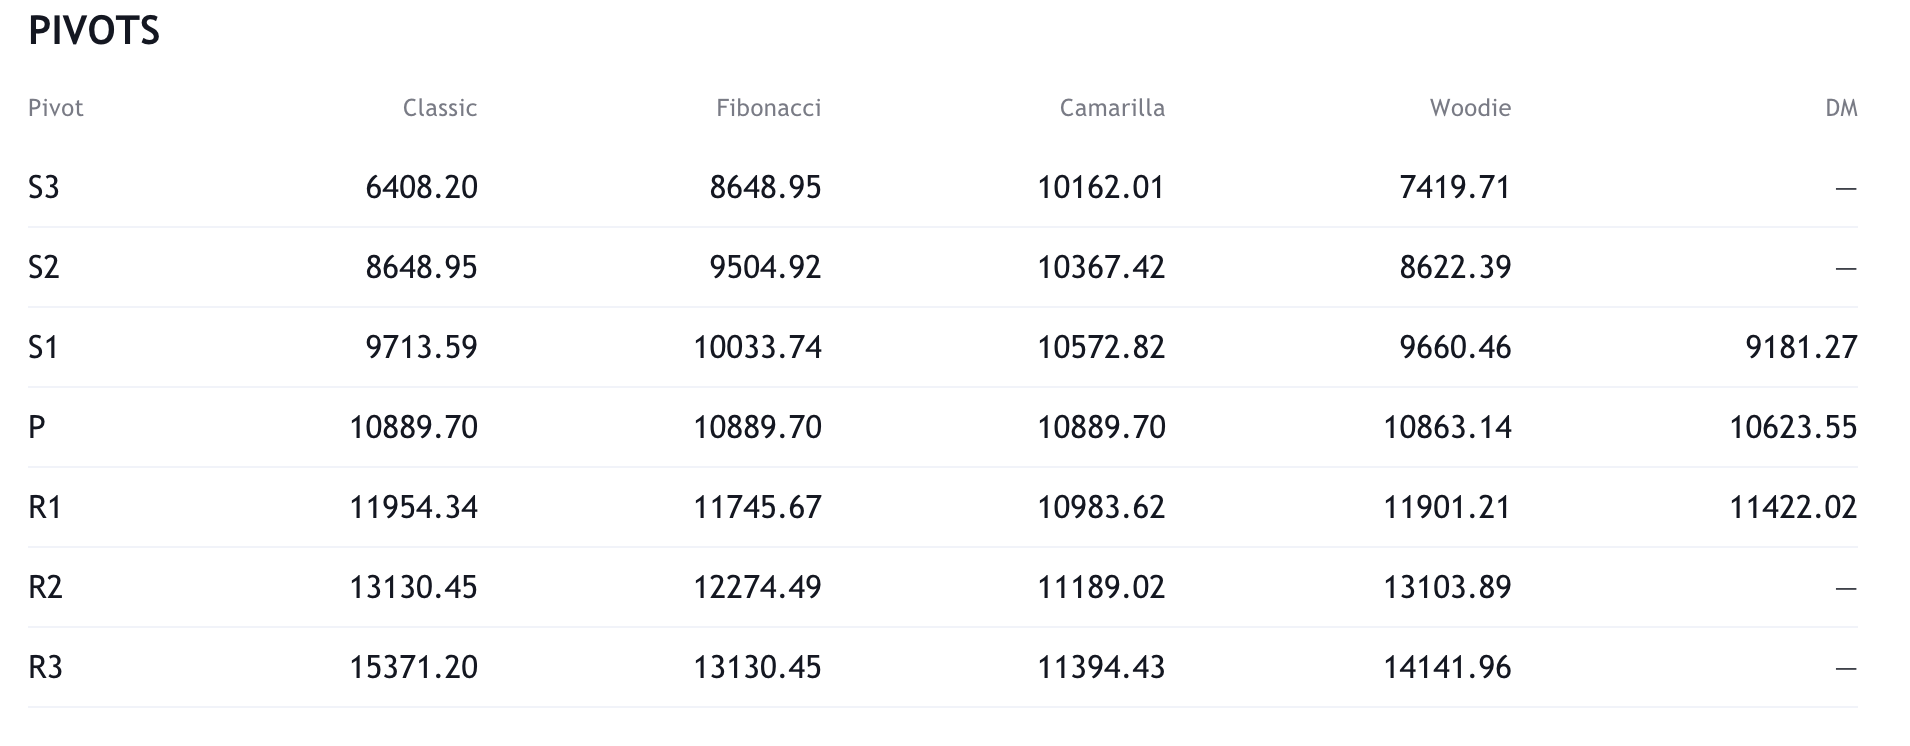
Task: Select Fibonacci S2 value 9504.92
Action: click(x=765, y=267)
